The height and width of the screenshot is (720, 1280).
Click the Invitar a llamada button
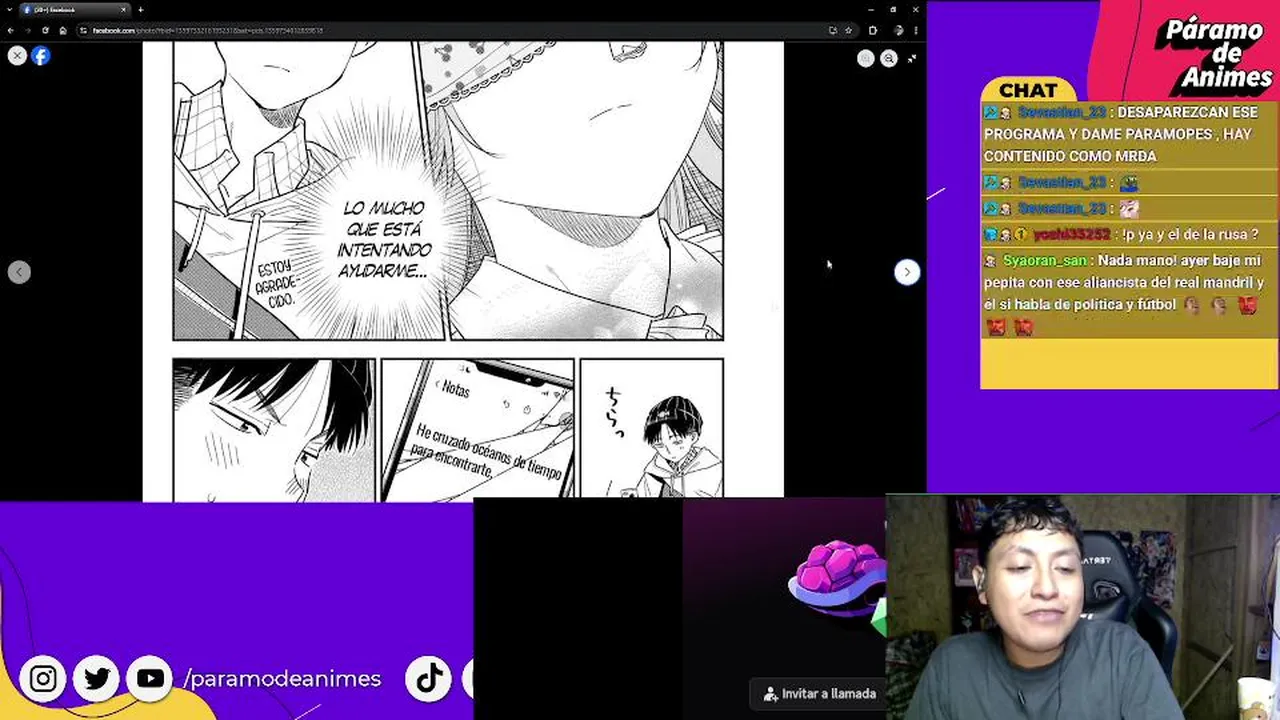pos(819,693)
